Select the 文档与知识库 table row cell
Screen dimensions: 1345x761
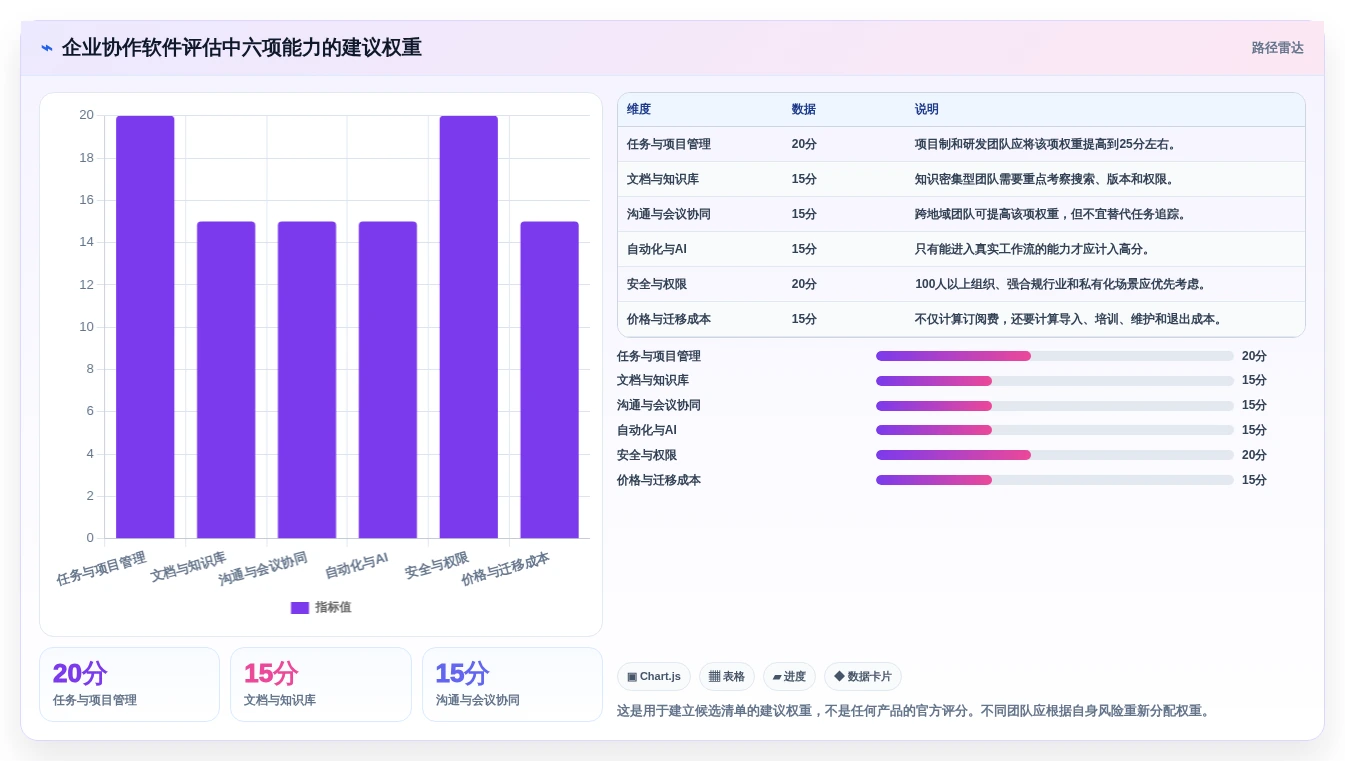point(663,179)
